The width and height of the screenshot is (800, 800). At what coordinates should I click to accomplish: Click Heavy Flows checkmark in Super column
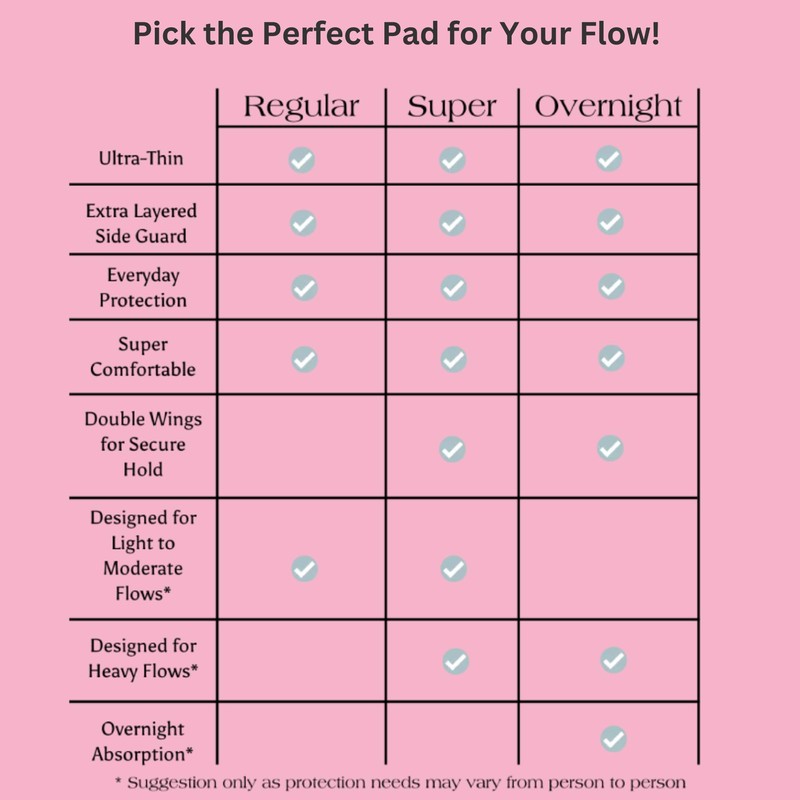click(x=455, y=660)
